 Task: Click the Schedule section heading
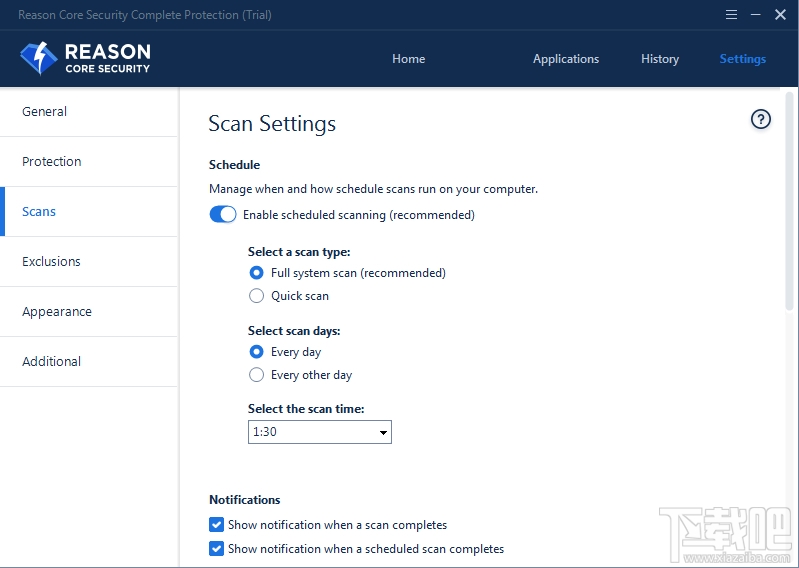234,165
